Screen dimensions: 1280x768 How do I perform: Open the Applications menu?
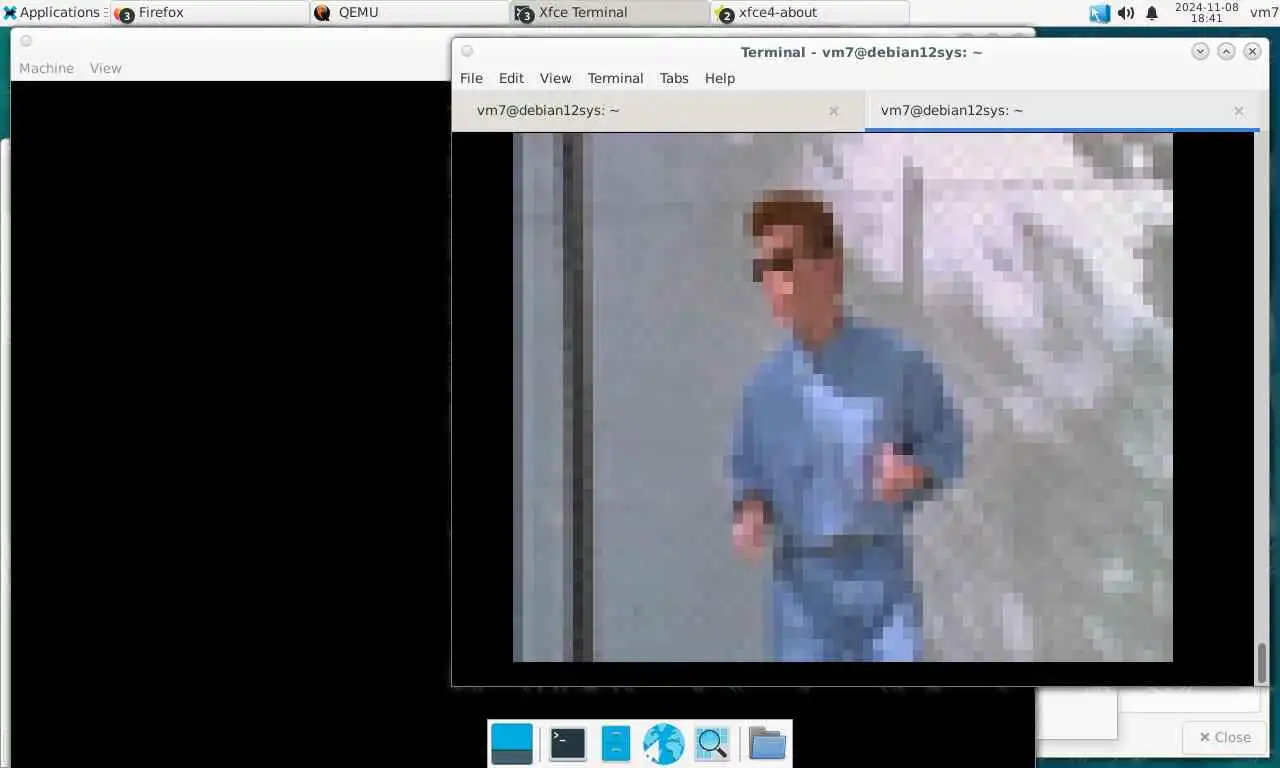pyautogui.click(x=52, y=13)
